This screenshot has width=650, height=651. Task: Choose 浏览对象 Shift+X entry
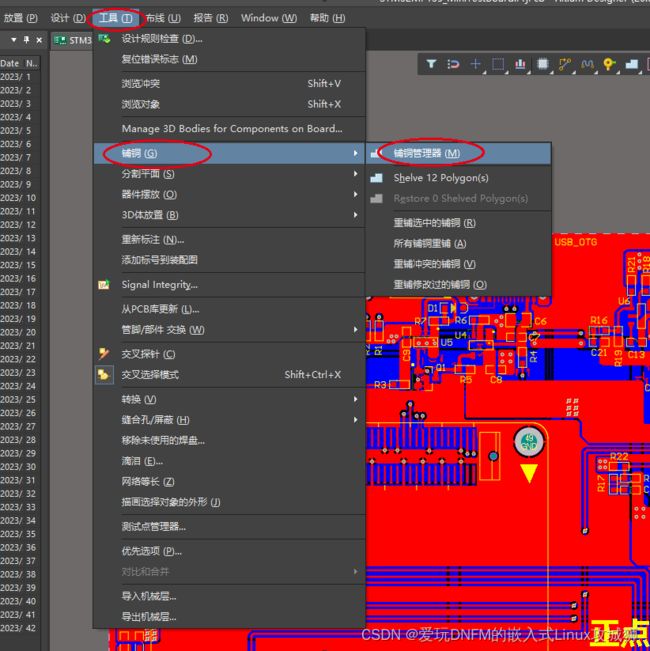point(230,104)
